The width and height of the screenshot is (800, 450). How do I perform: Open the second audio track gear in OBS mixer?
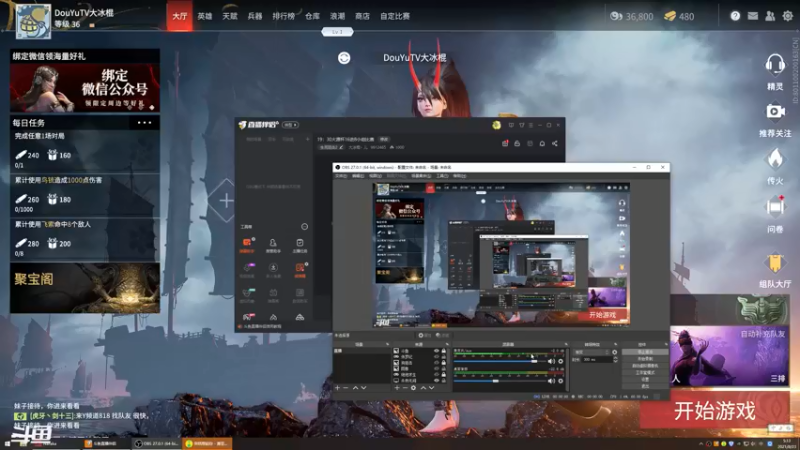coord(561,381)
